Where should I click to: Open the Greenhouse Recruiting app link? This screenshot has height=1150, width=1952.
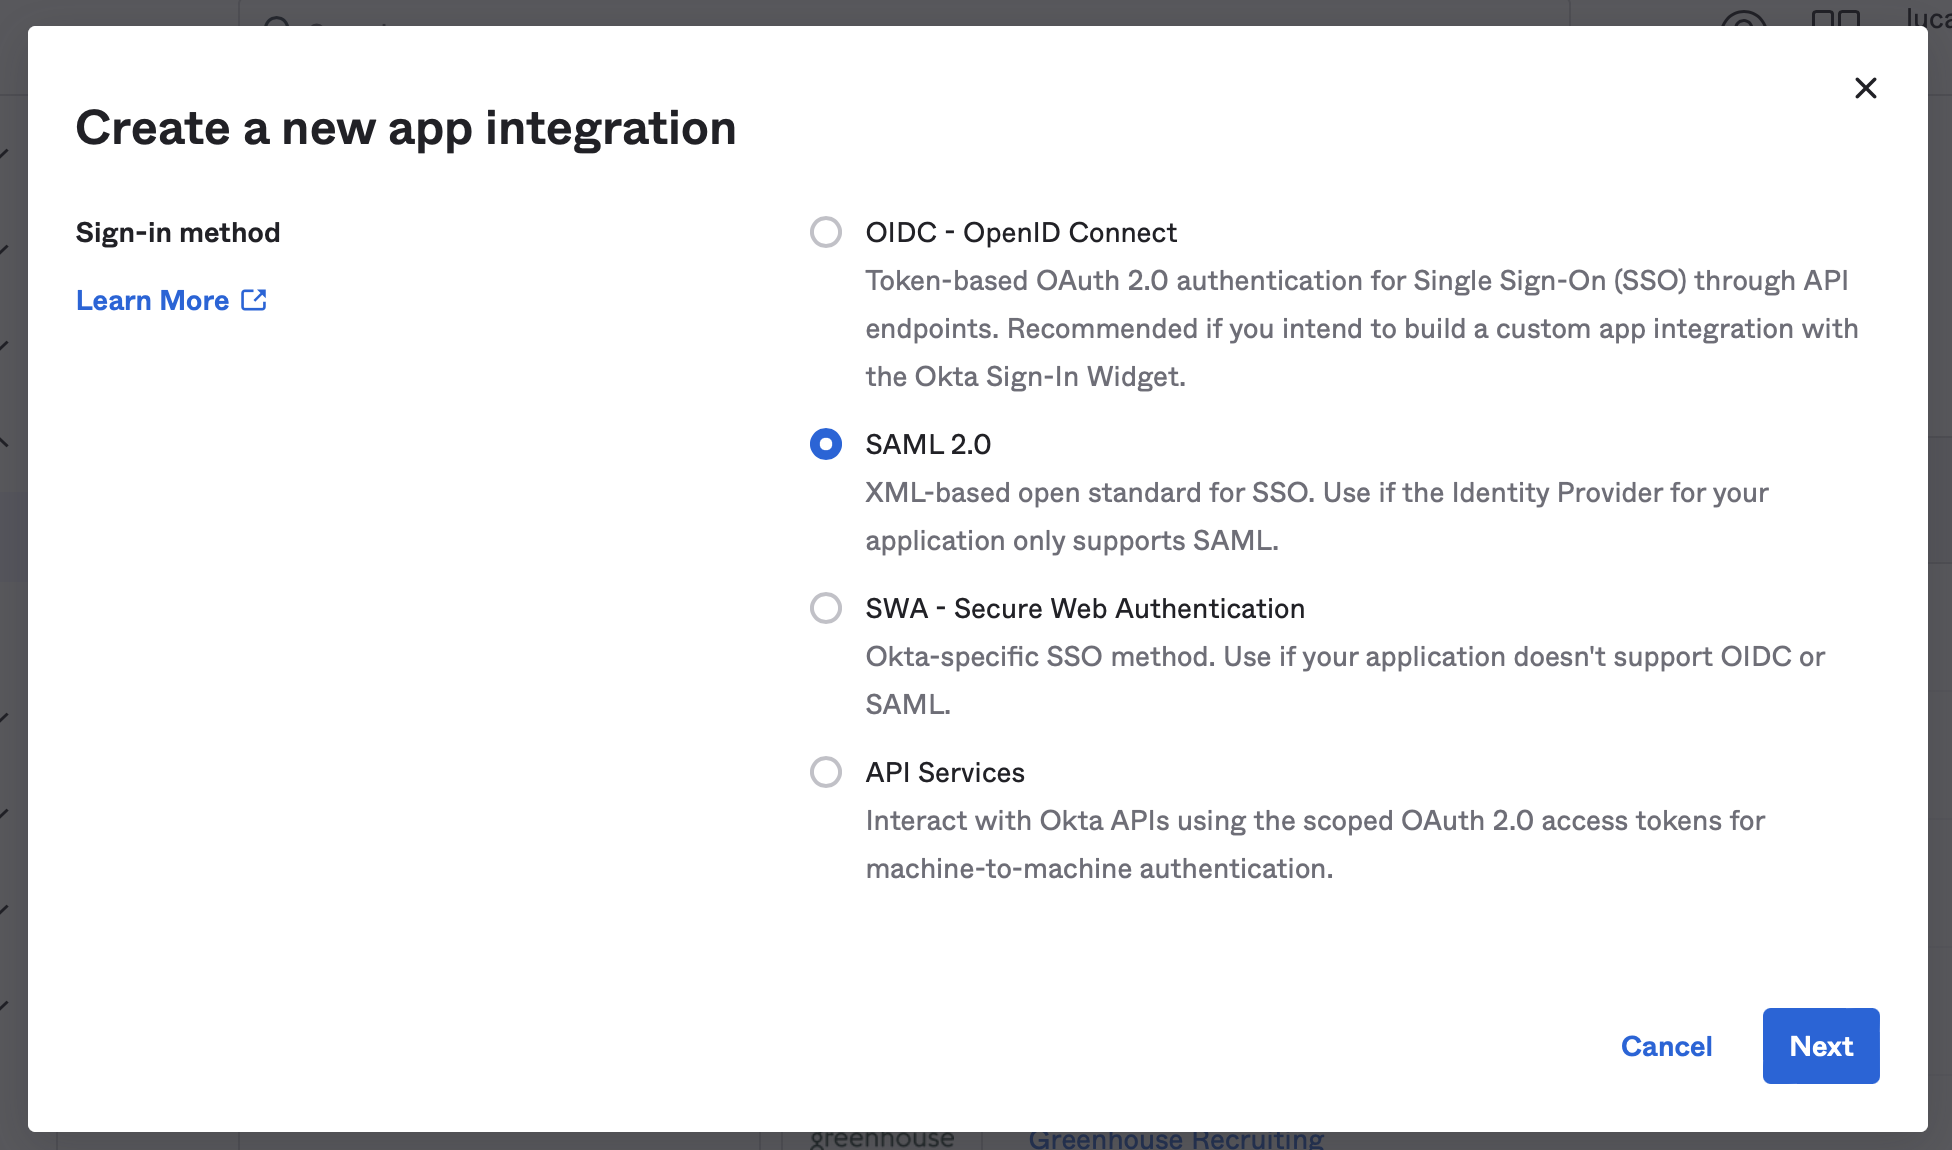(1177, 1139)
